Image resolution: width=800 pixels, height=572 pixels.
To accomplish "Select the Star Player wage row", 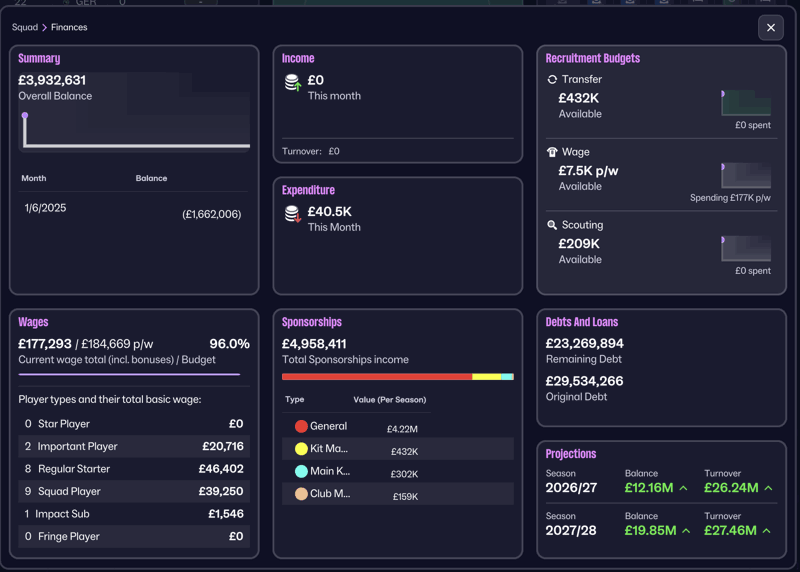I will click(134, 424).
